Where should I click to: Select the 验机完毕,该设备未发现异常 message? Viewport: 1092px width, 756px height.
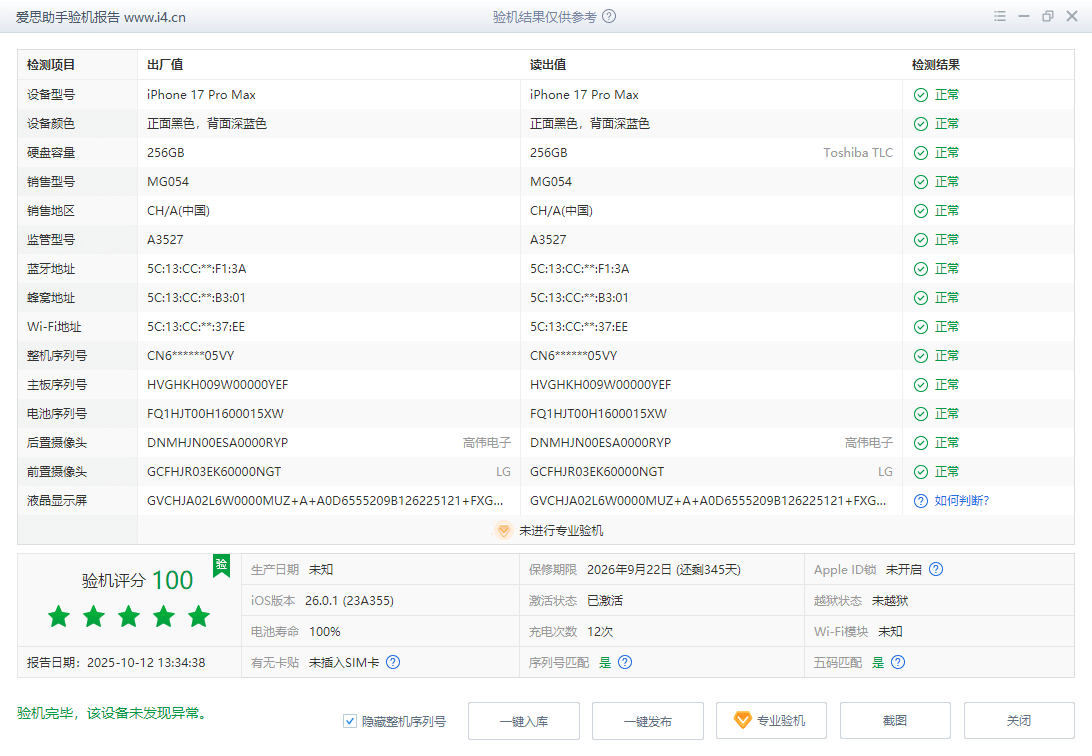pos(111,713)
